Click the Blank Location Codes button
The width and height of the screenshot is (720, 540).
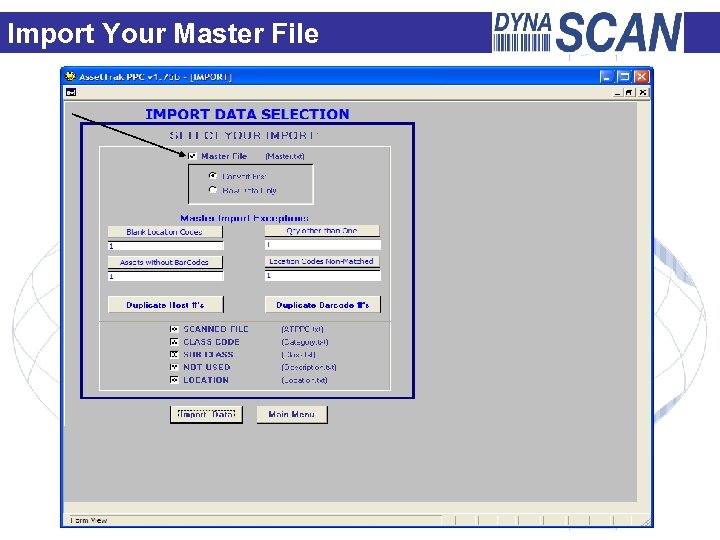tap(165, 232)
